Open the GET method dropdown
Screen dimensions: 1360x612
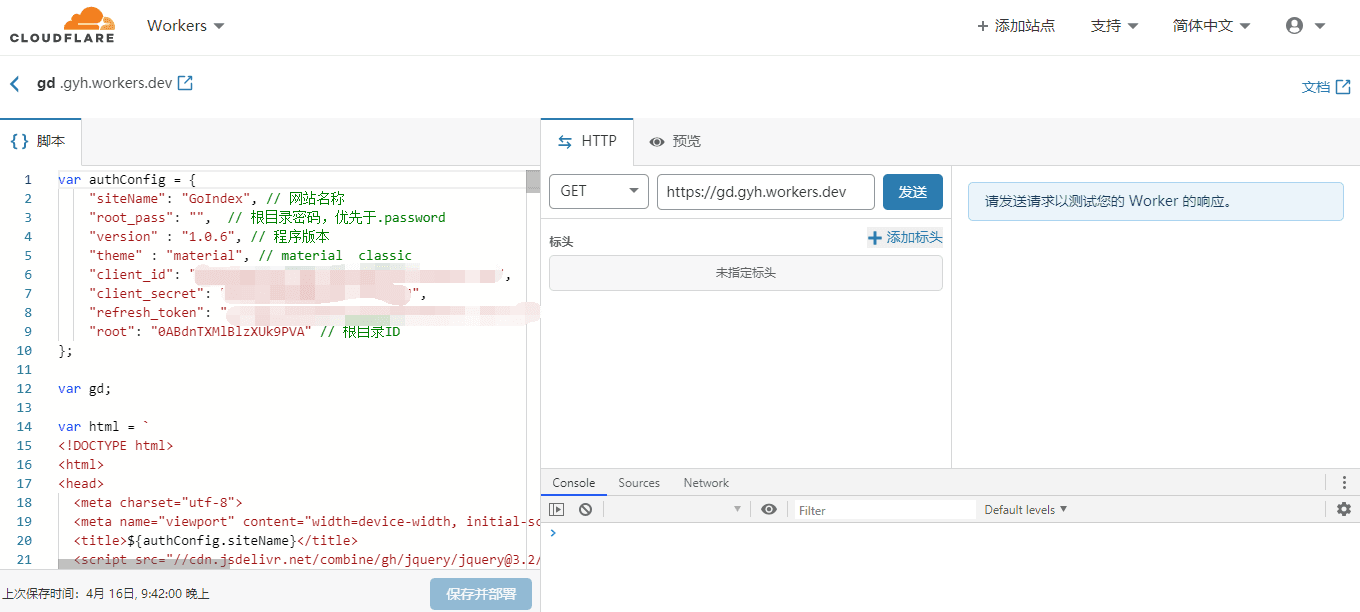[x=599, y=191]
